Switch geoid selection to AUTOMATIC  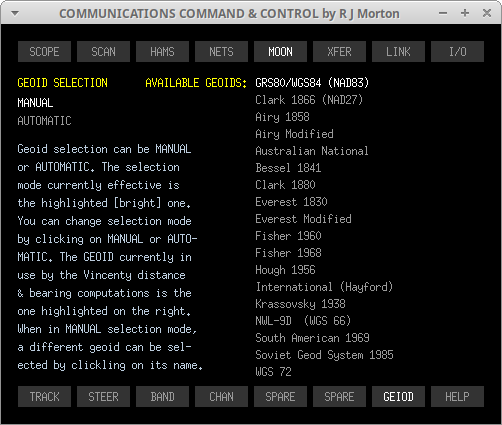(x=44, y=121)
